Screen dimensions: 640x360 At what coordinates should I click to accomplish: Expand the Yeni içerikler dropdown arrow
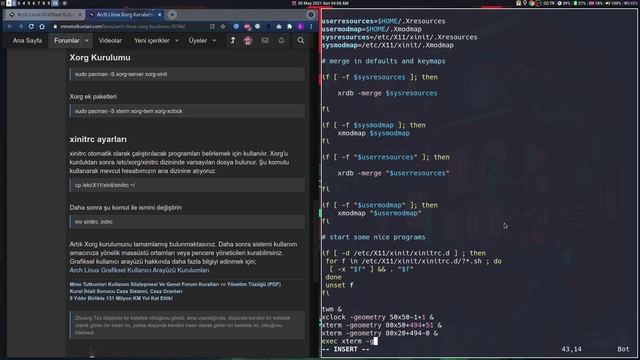coord(177,41)
